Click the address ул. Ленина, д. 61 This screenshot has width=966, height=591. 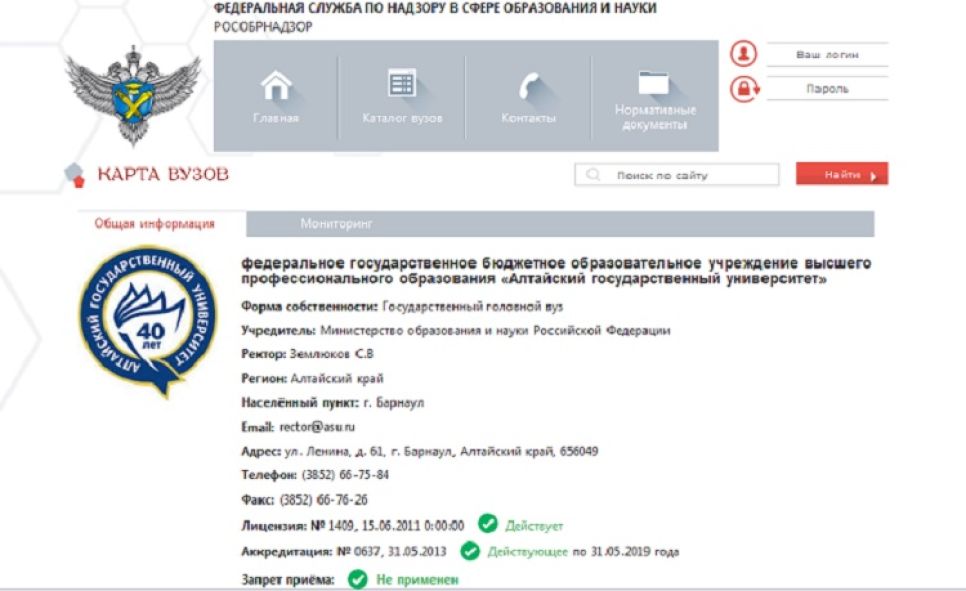tap(333, 451)
